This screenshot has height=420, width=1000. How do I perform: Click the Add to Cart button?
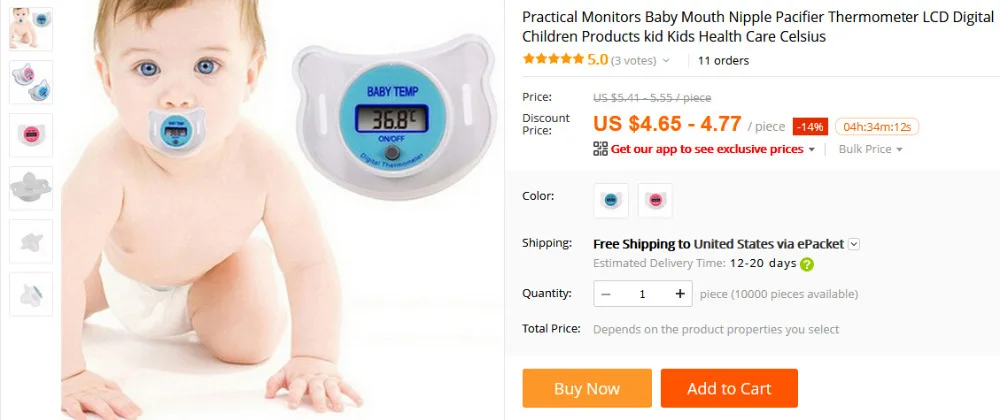click(x=729, y=388)
